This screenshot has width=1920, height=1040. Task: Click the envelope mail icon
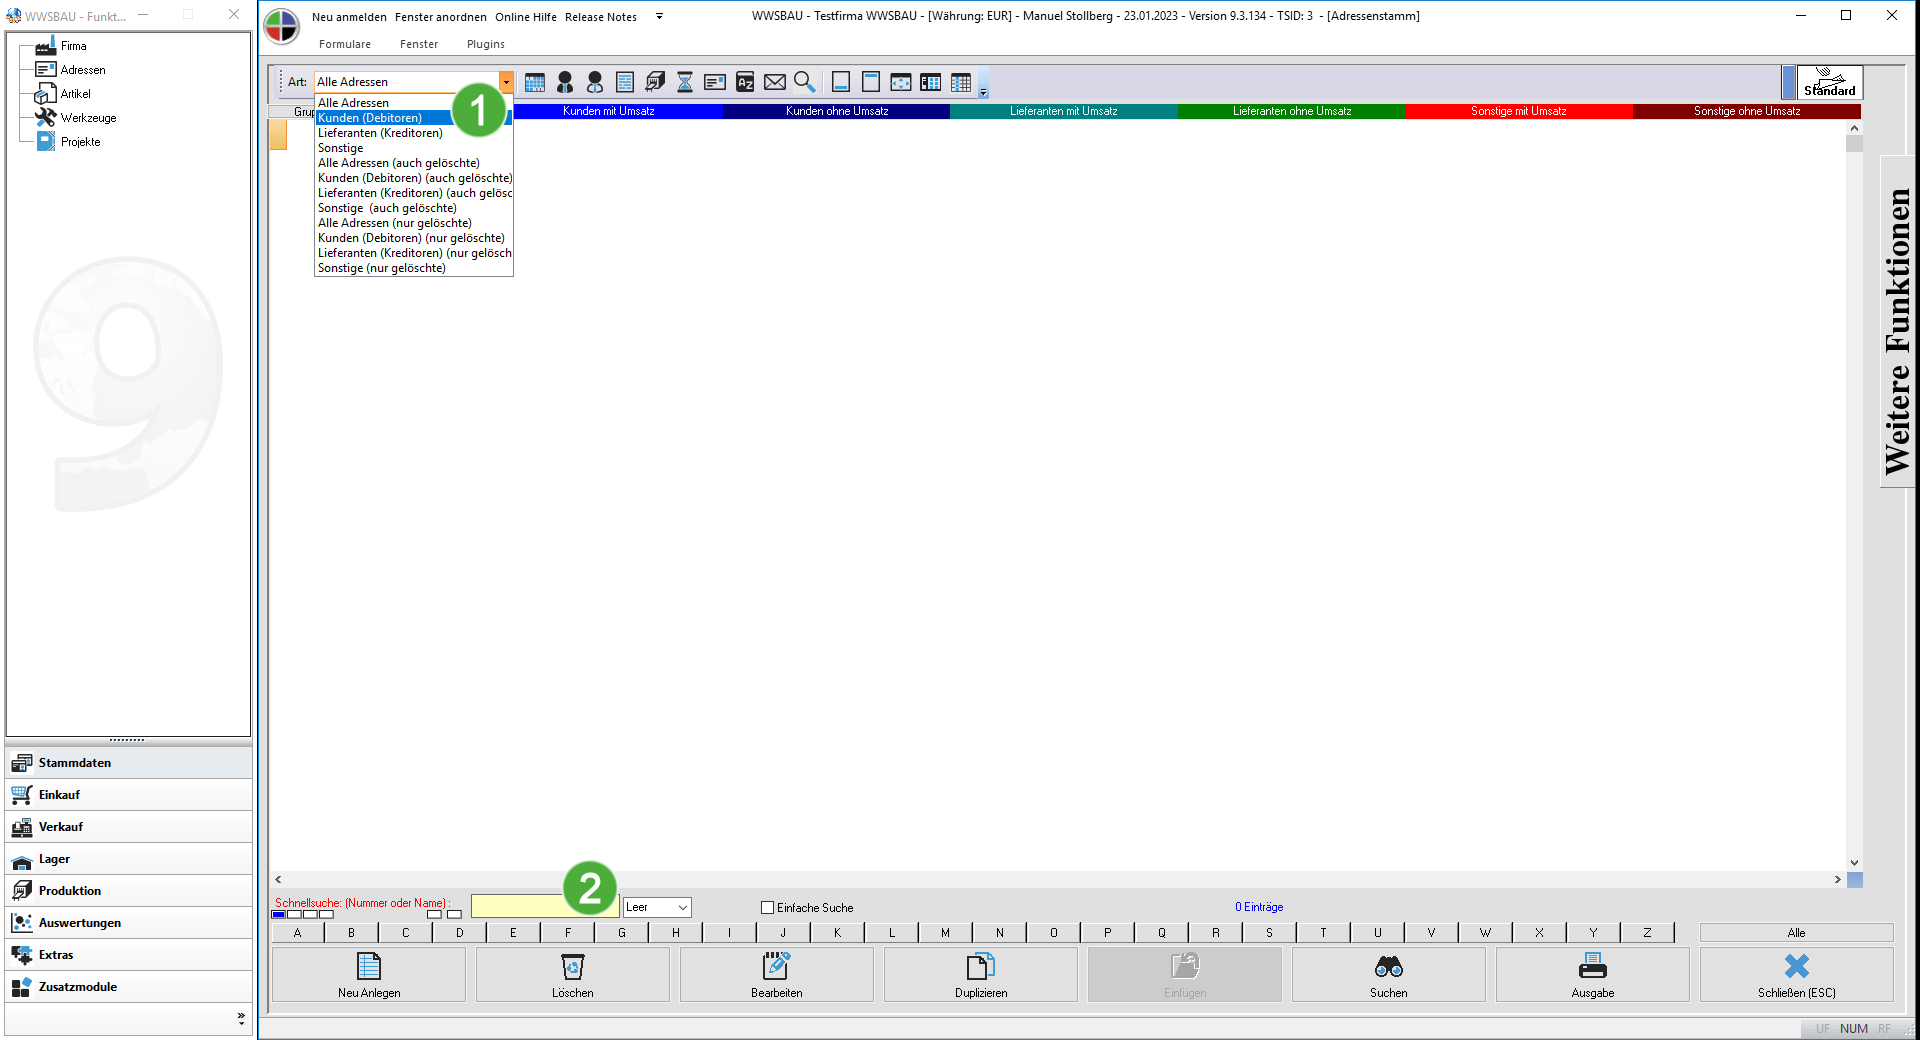click(x=775, y=82)
